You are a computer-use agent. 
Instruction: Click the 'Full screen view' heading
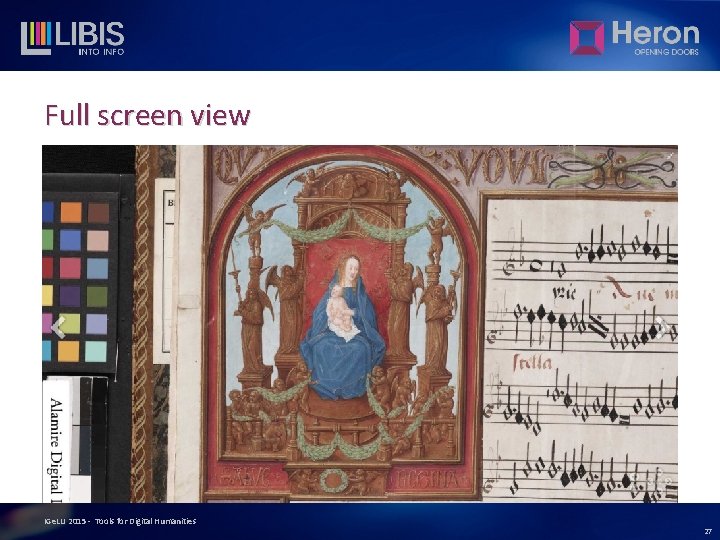[x=148, y=115]
